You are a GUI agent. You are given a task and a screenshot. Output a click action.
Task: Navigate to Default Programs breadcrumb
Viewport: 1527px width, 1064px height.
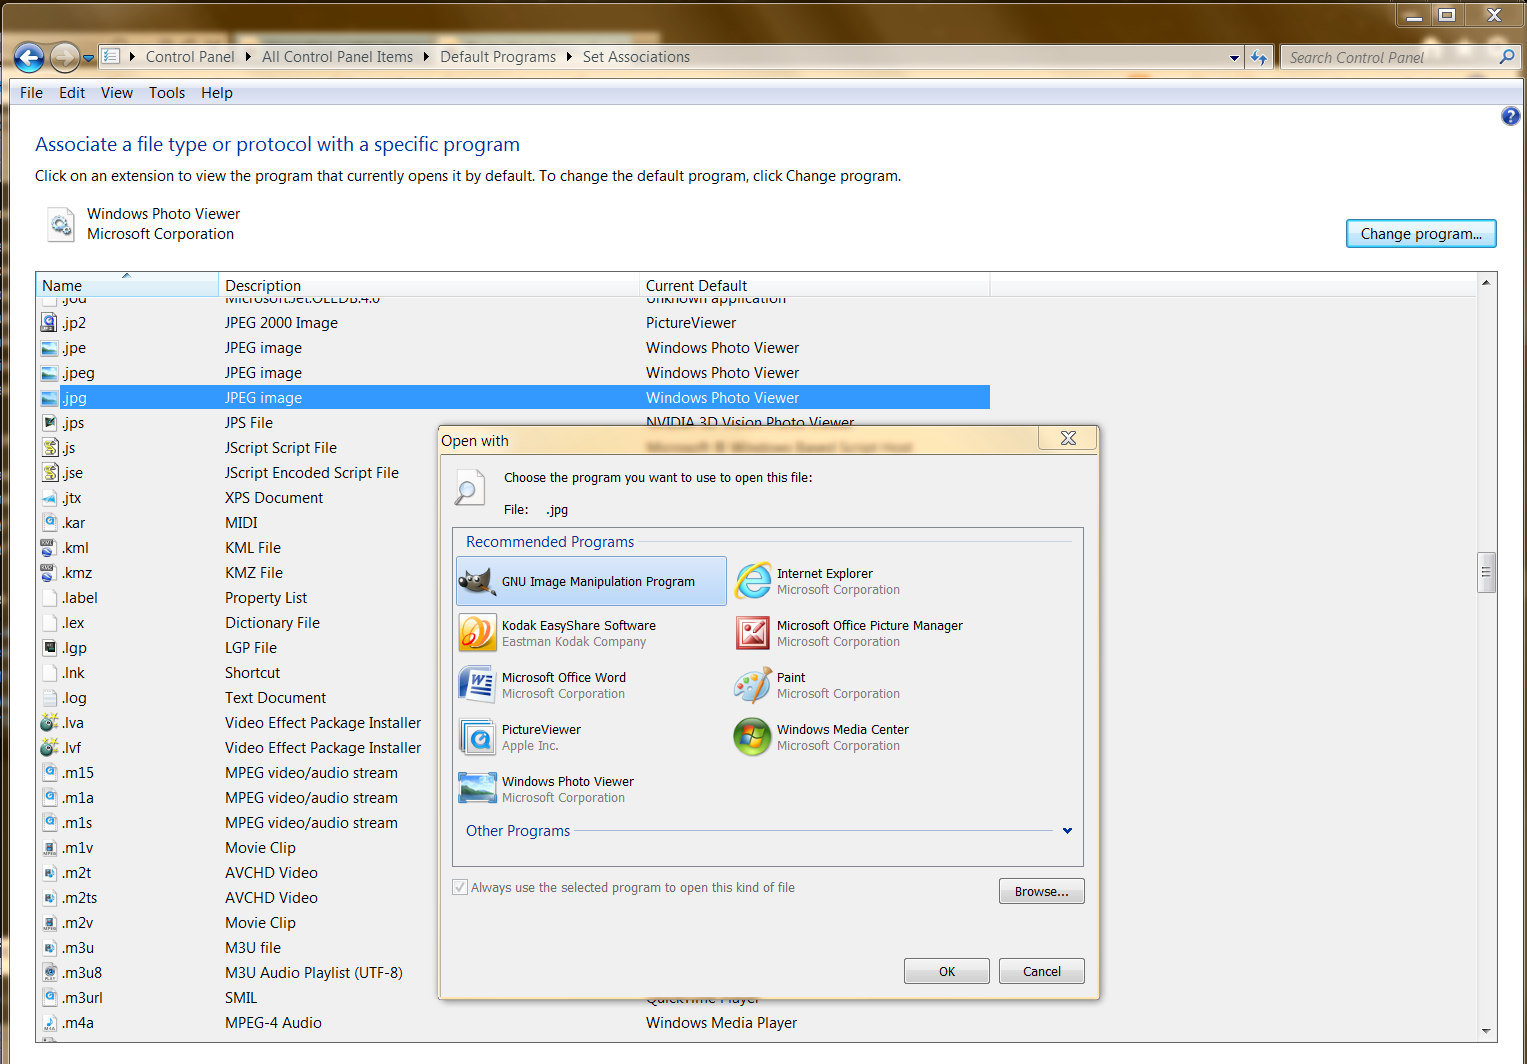click(x=498, y=57)
